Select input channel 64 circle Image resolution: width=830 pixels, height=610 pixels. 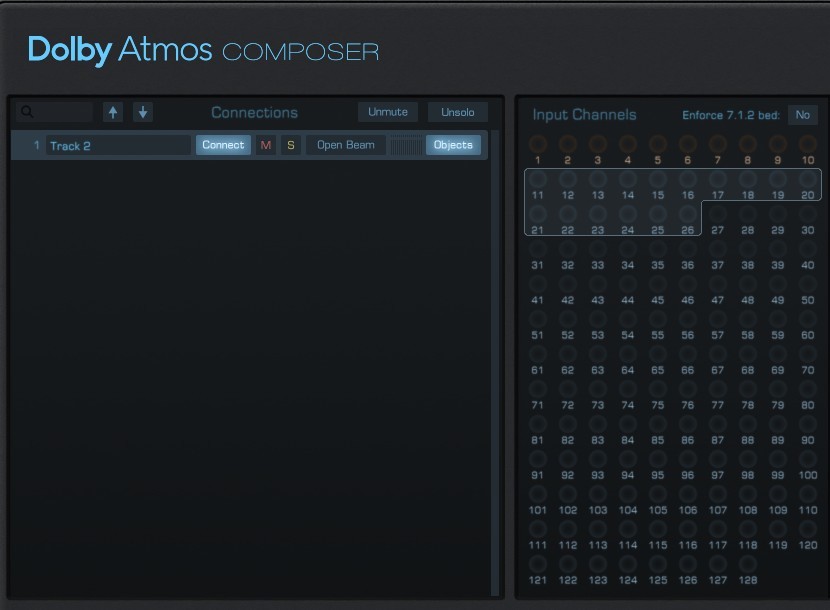[x=628, y=354]
